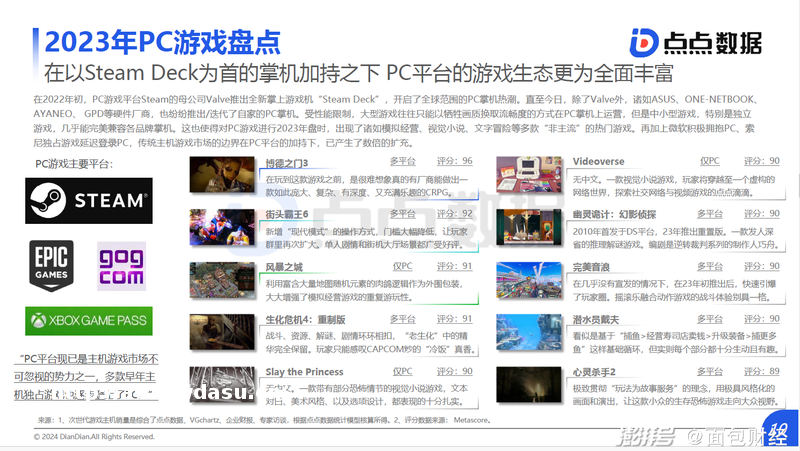Click the 评分: 96 score for 博德之门3
This screenshot has width=800, height=451.
click(x=455, y=161)
